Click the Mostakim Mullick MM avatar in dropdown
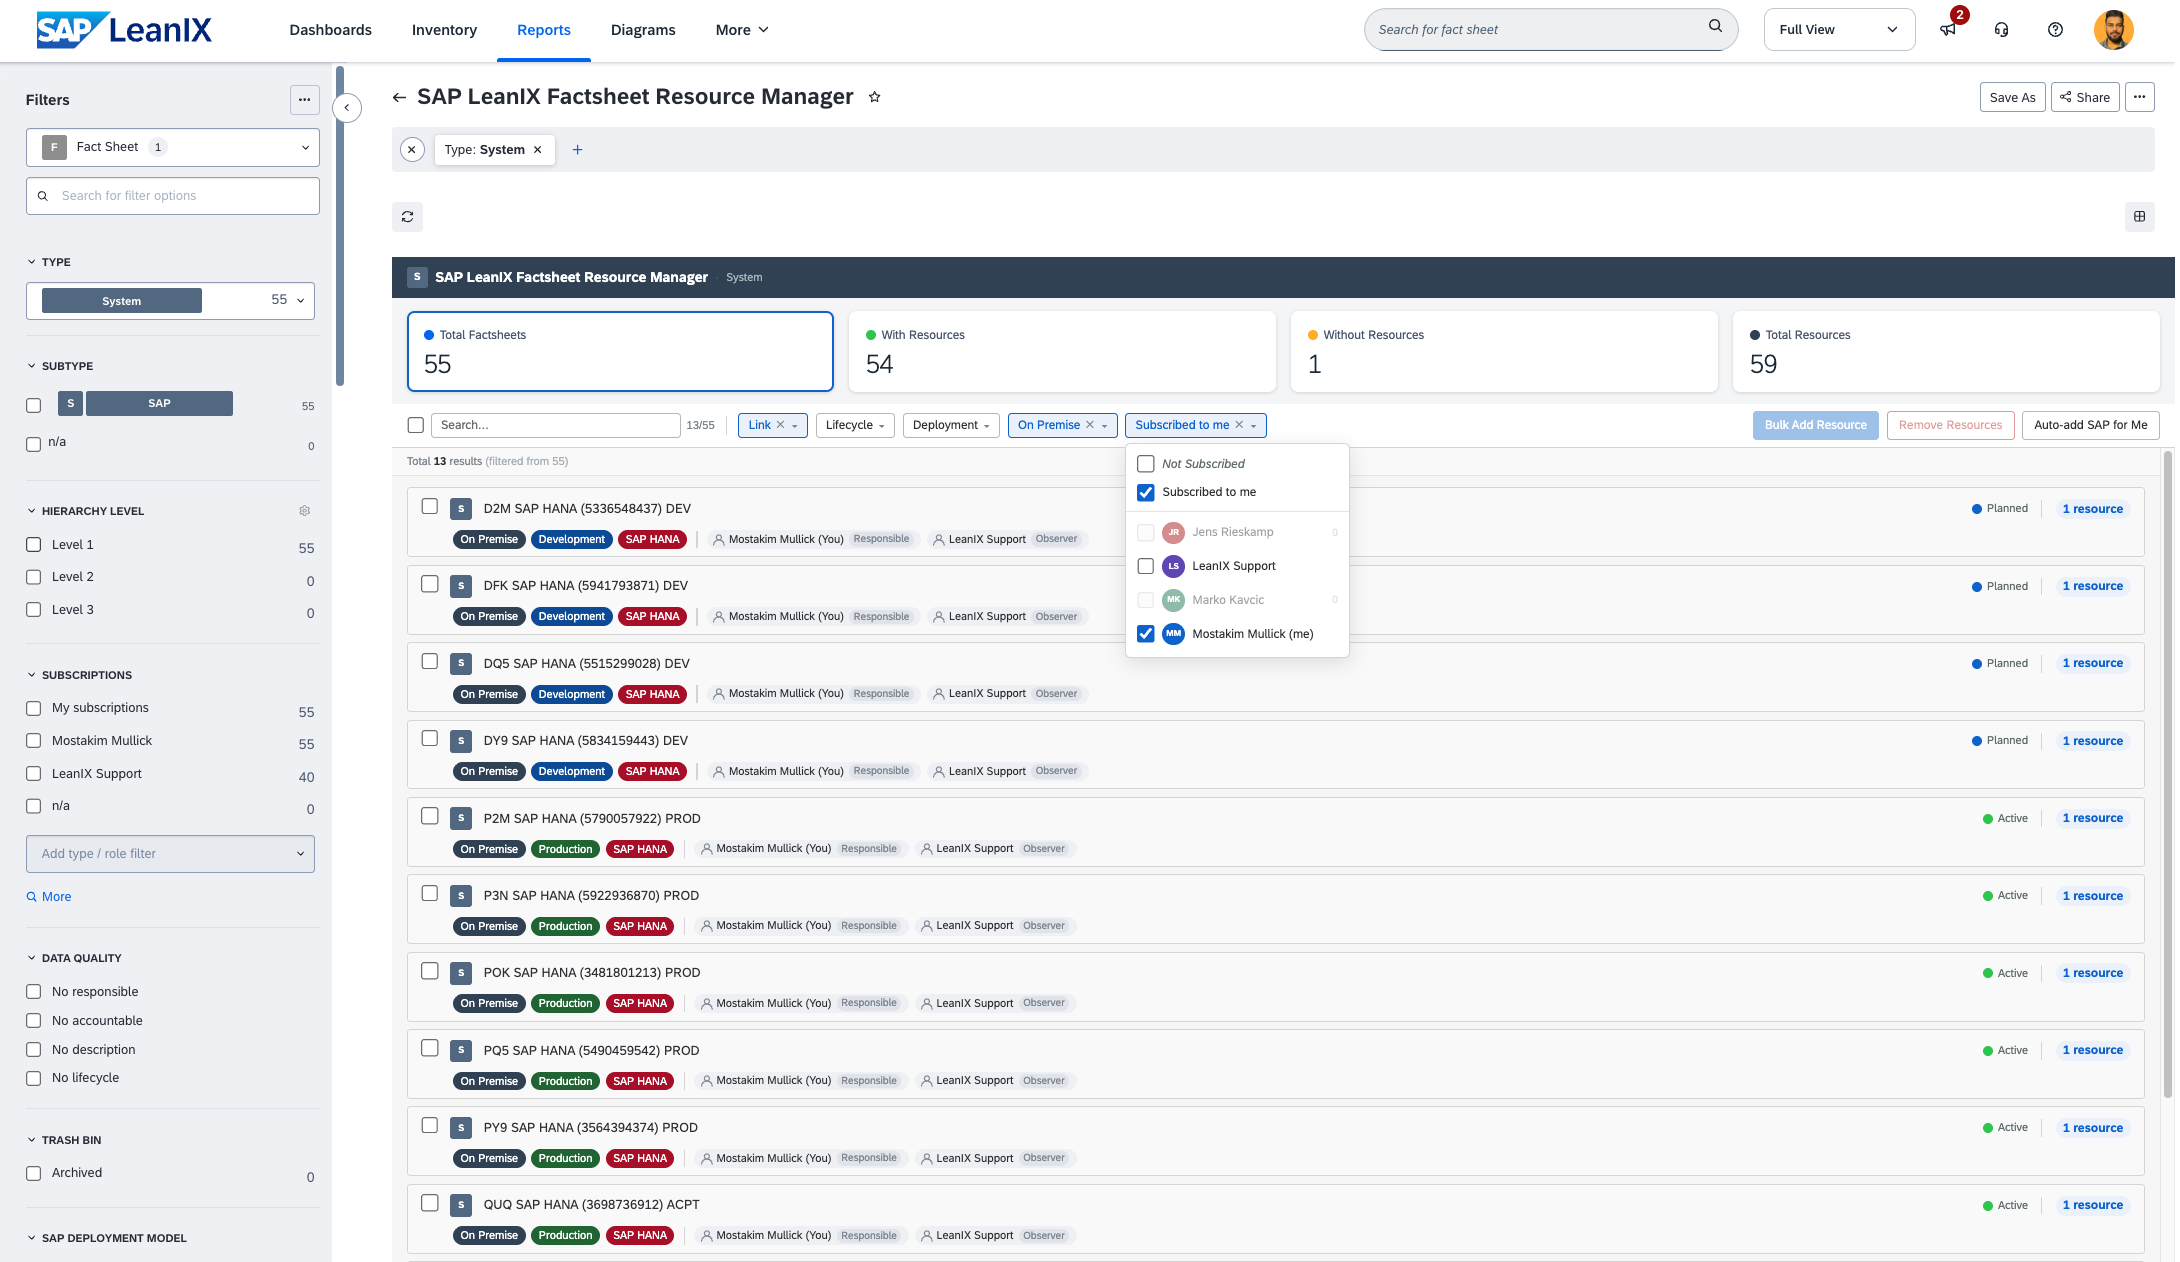Screen dimensions: 2180x1262 (1173, 634)
